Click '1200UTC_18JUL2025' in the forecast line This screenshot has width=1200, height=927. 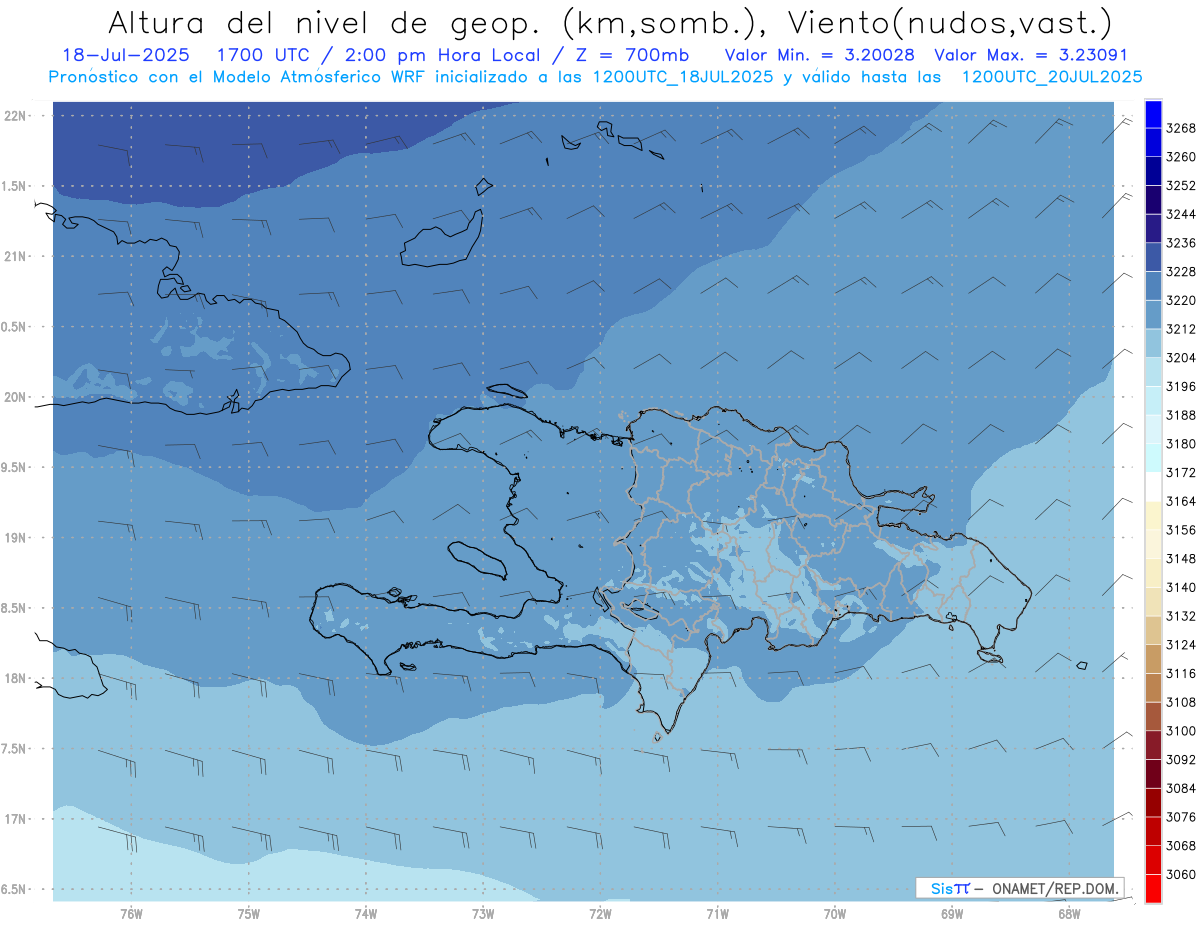683,76
